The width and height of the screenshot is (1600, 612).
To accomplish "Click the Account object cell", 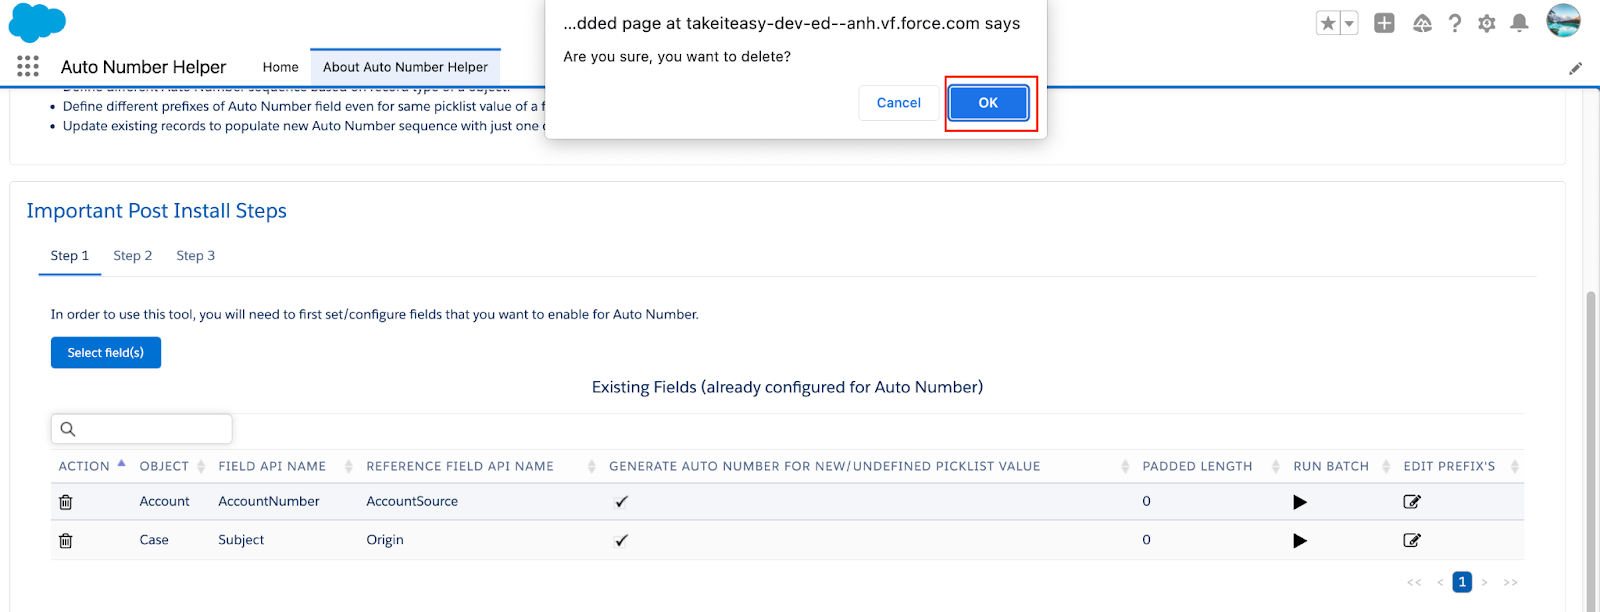I will tap(164, 502).
